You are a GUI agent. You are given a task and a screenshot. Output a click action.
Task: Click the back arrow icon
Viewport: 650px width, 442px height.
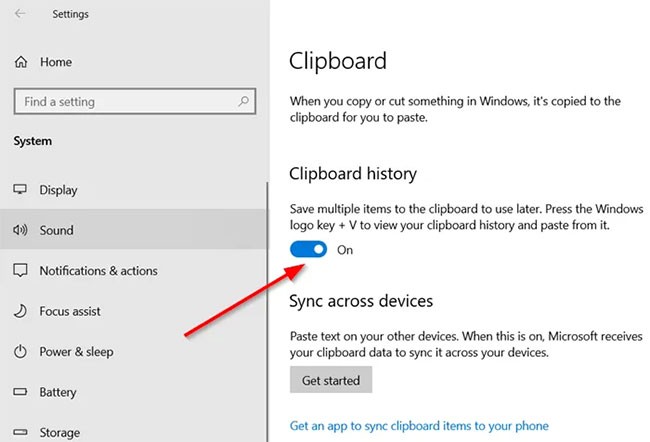click(x=21, y=14)
